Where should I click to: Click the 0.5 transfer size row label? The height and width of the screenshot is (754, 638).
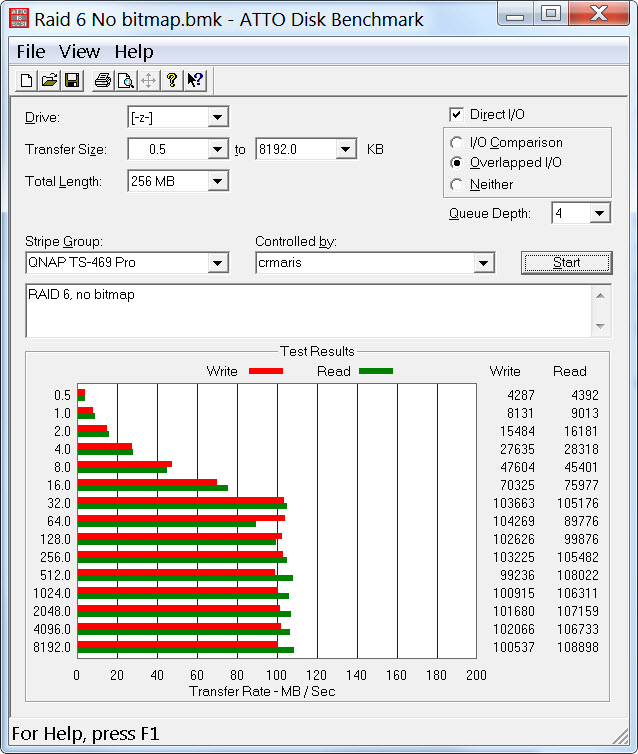pyautogui.click(x=62, y=395)
